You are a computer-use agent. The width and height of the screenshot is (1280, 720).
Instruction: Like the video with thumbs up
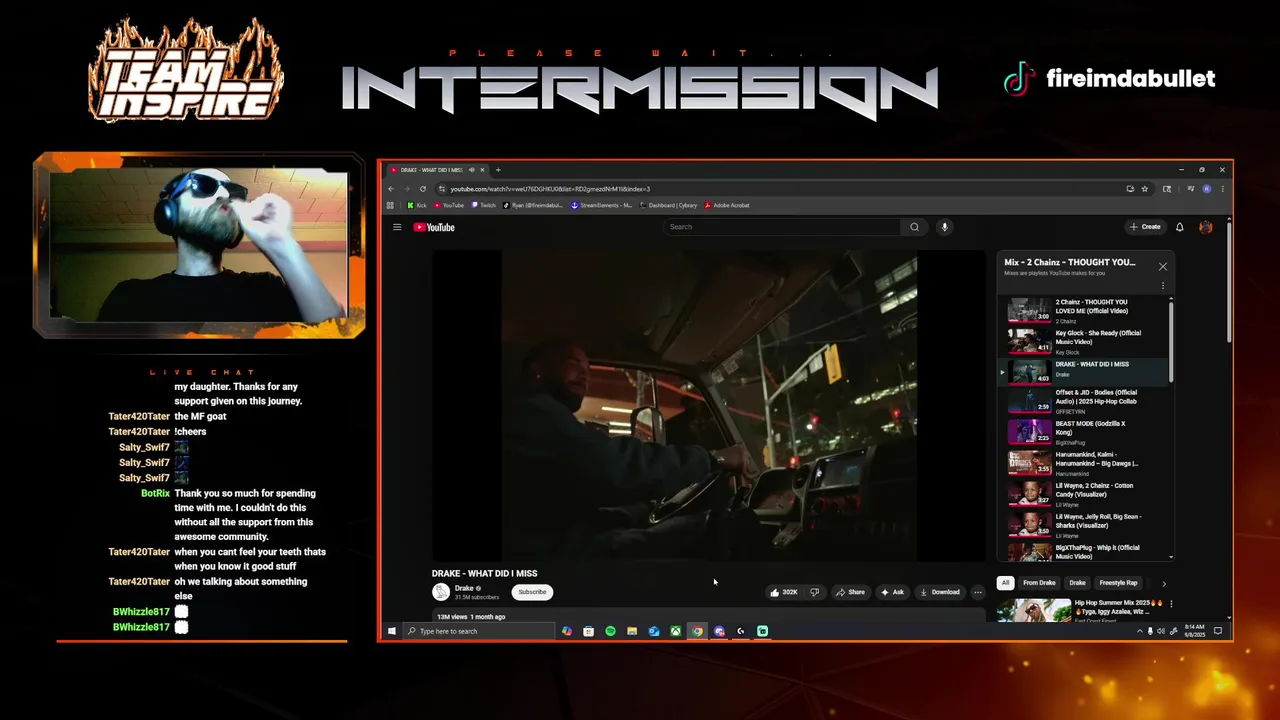pyautogui.click(x=783, y=592)
